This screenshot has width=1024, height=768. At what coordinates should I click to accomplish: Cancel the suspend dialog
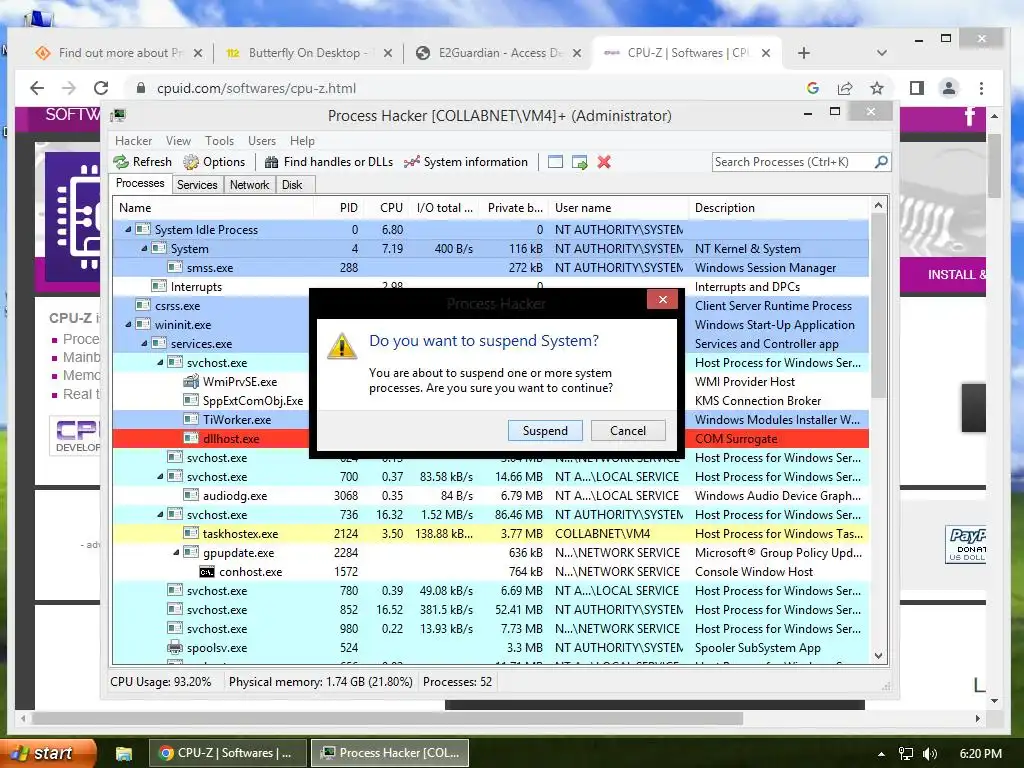pyautogui.click(x=628, y=430)
